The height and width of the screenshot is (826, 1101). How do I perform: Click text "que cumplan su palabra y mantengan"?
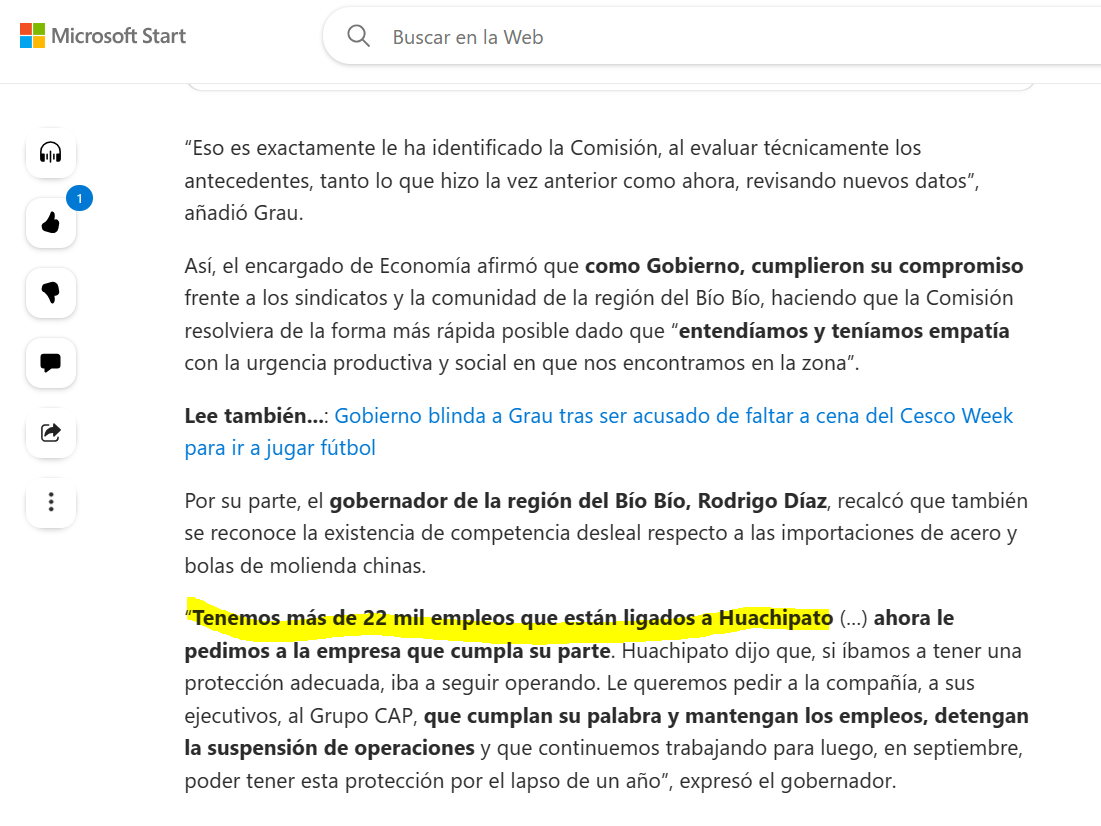[612, 716]
